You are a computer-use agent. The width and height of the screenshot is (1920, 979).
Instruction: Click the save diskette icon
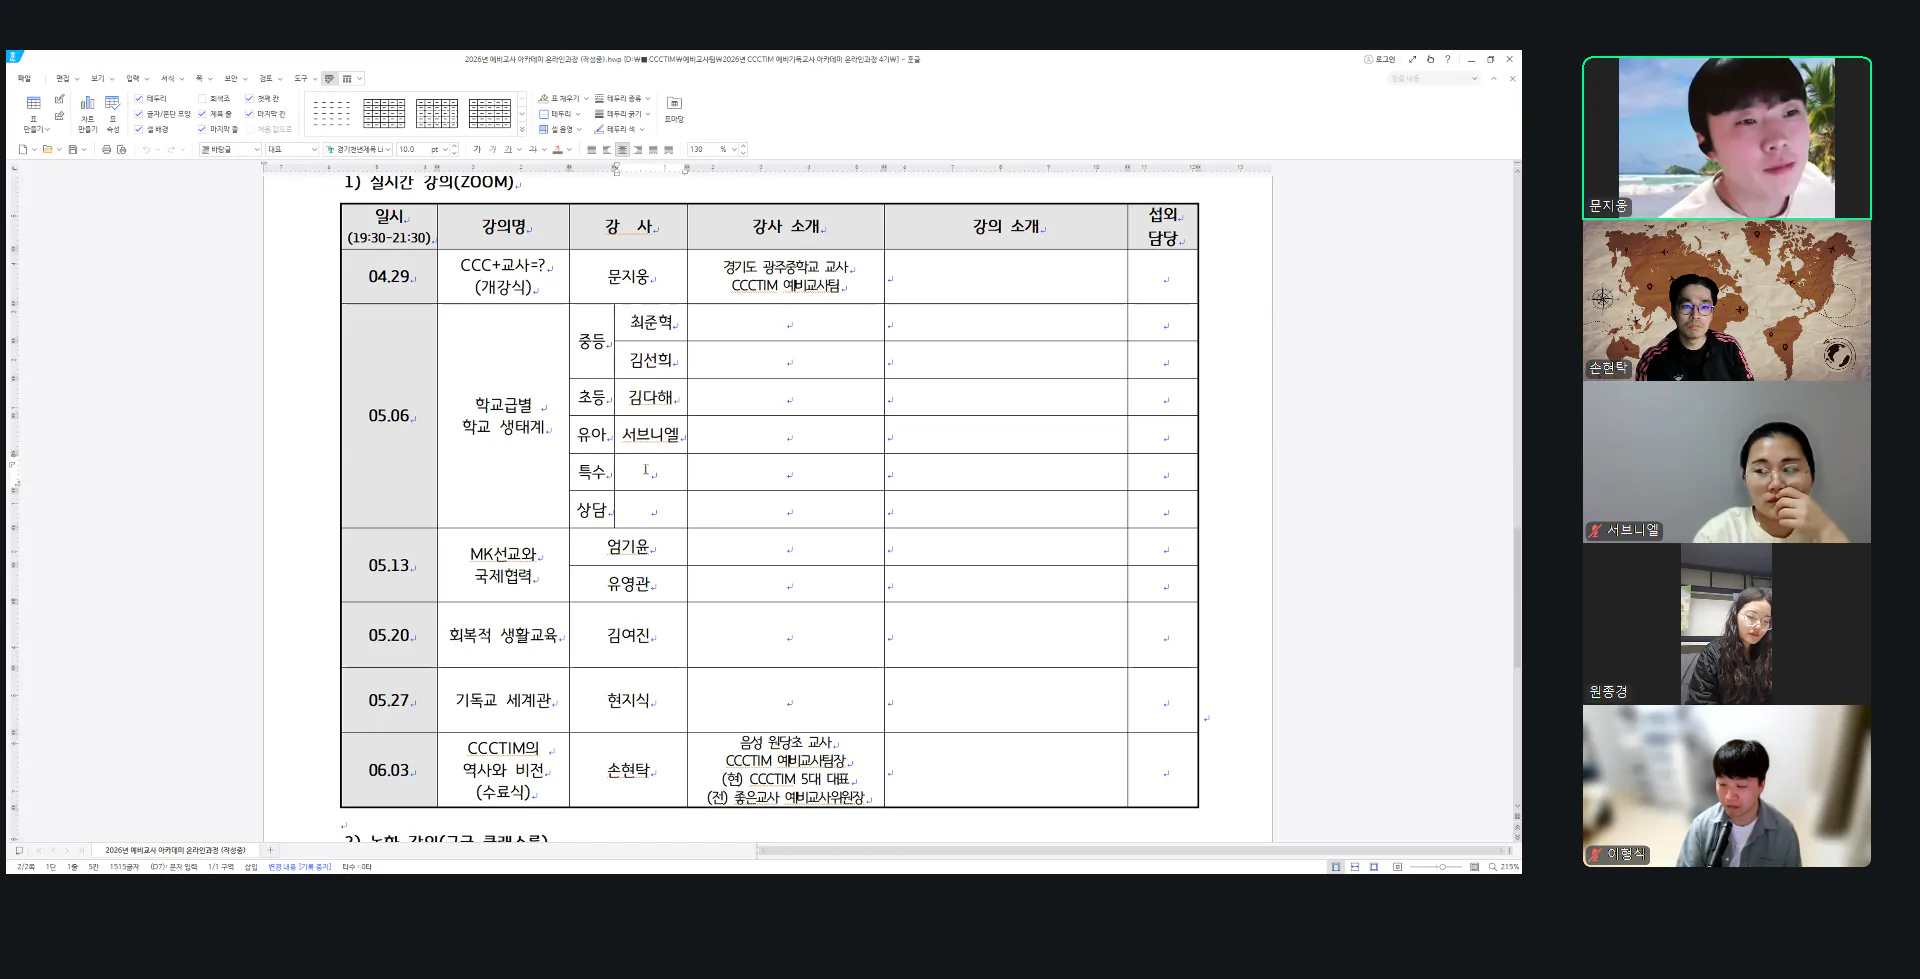pyautogui.click(x=72, y=149)
